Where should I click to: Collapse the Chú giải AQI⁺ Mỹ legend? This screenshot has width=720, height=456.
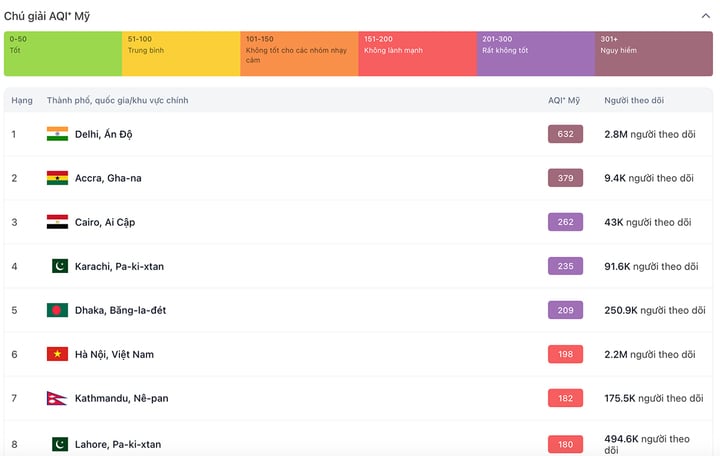click(705, 16)
